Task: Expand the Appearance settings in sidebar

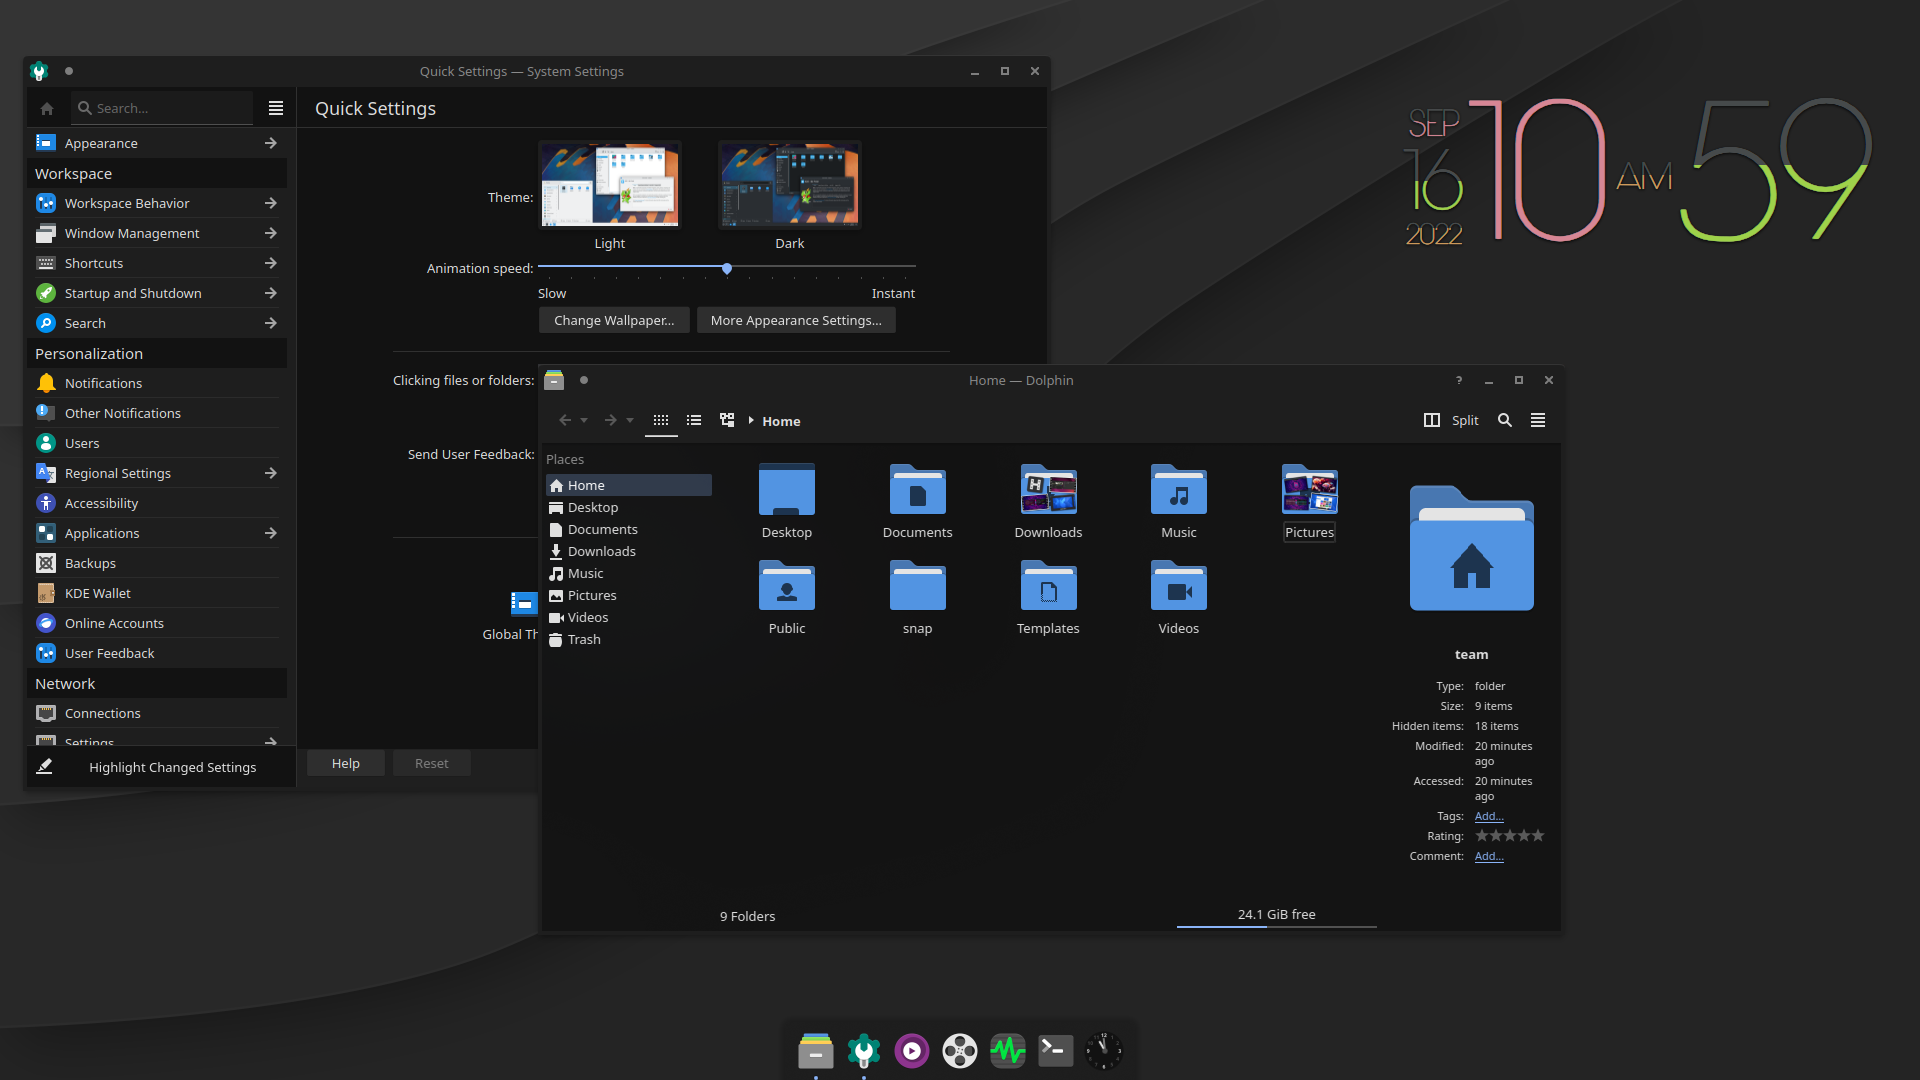Action: [272, 142]
